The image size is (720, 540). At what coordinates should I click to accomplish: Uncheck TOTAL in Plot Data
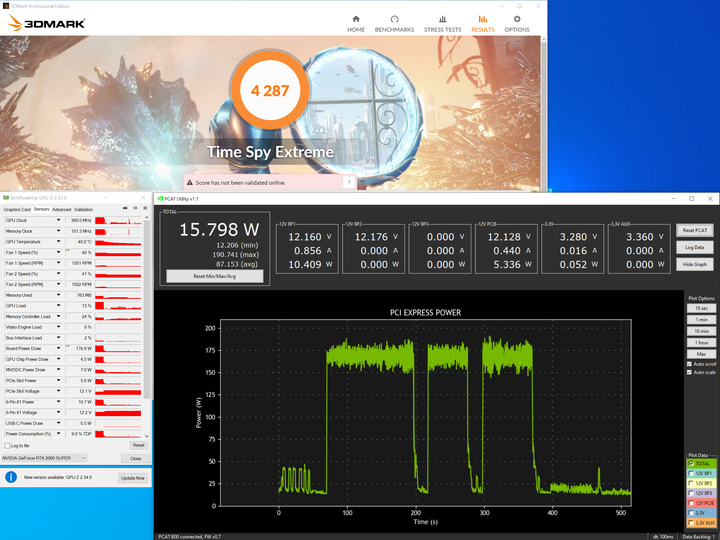pyautogui.click(x=691, y=464)
